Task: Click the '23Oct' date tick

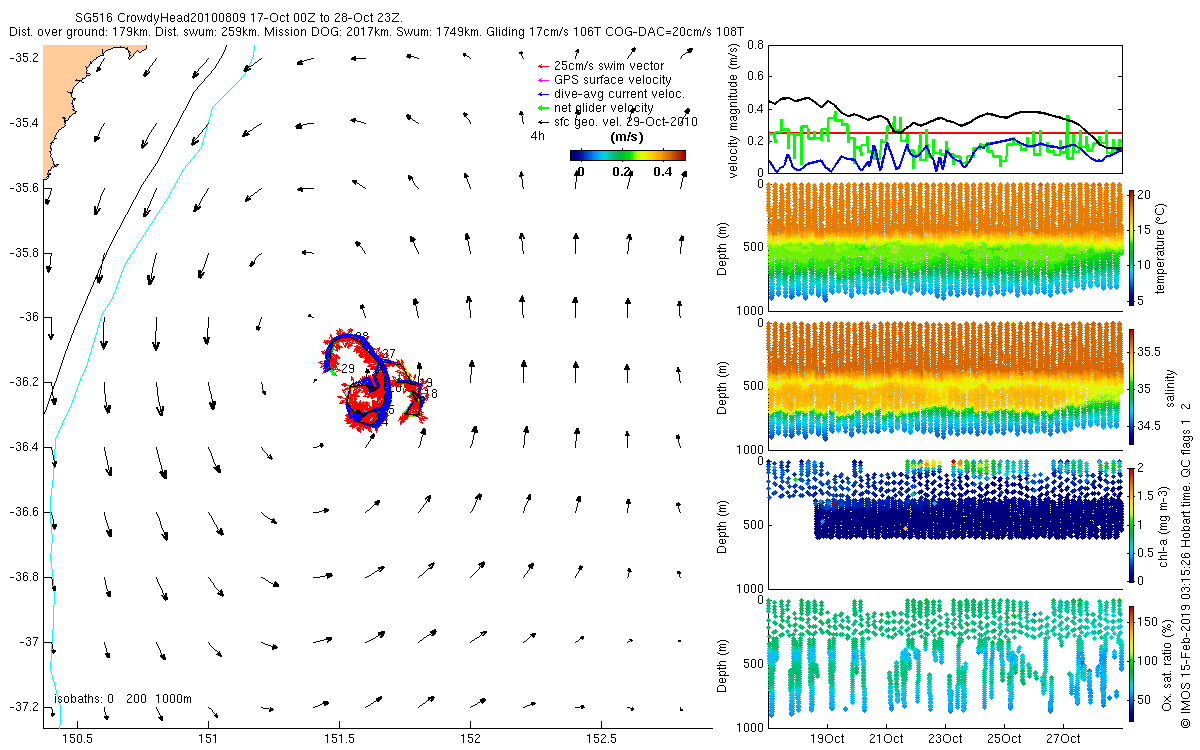Action: pyautogui.click(x=945, y=739)
